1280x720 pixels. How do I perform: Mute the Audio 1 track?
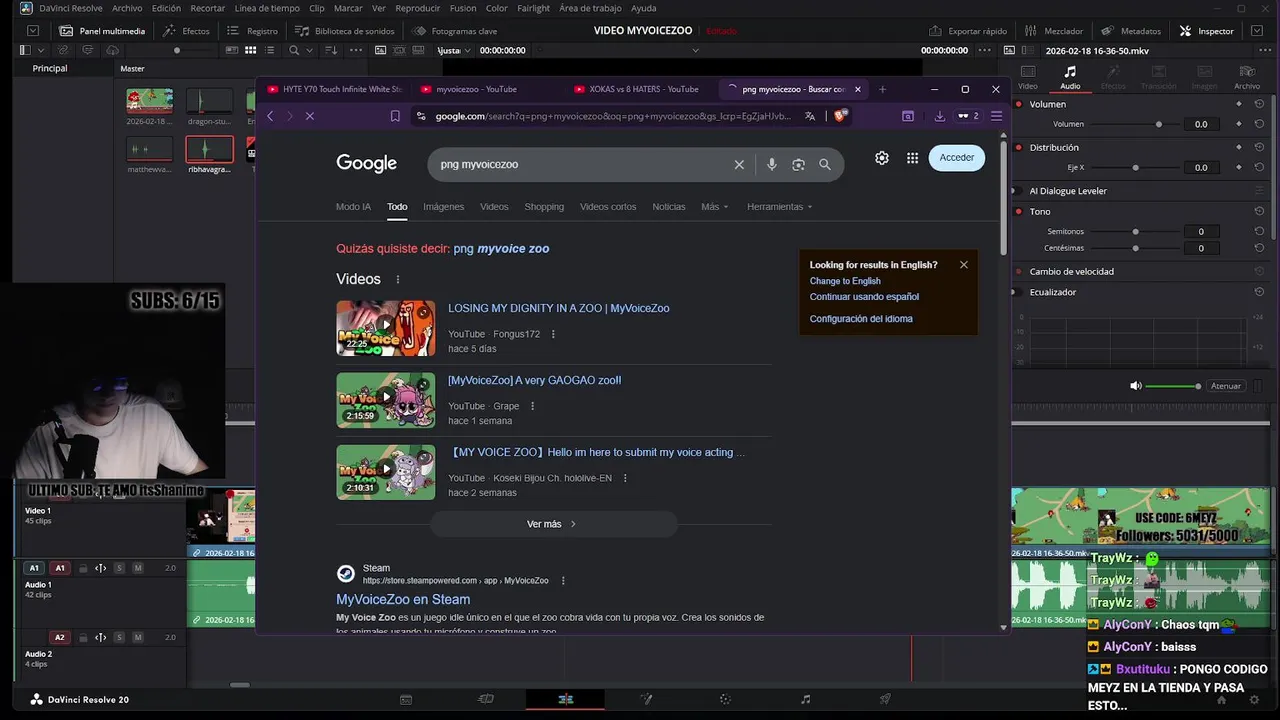click(x=138, y=568)
